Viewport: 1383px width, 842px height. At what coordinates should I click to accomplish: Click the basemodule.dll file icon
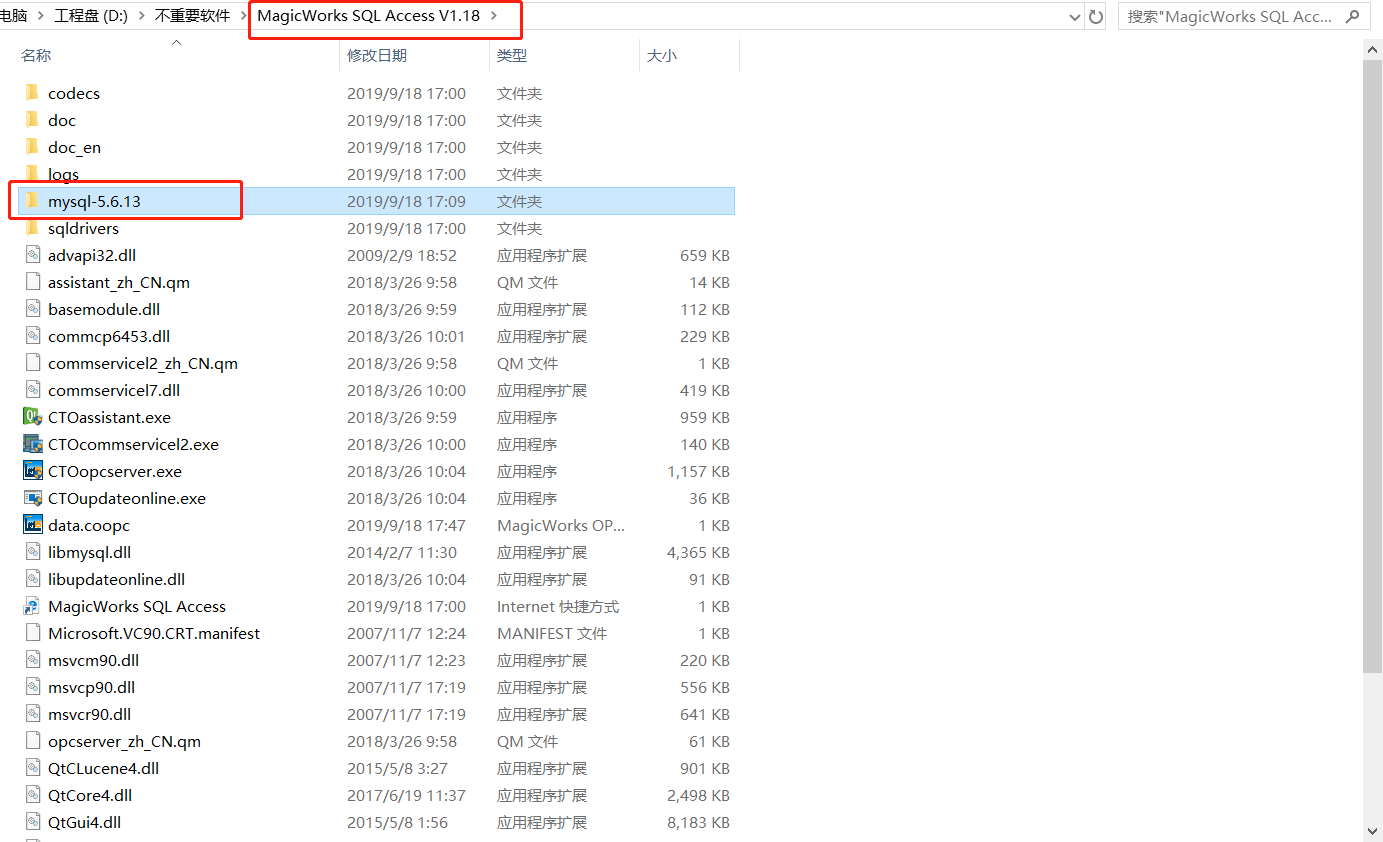point(32,309)
